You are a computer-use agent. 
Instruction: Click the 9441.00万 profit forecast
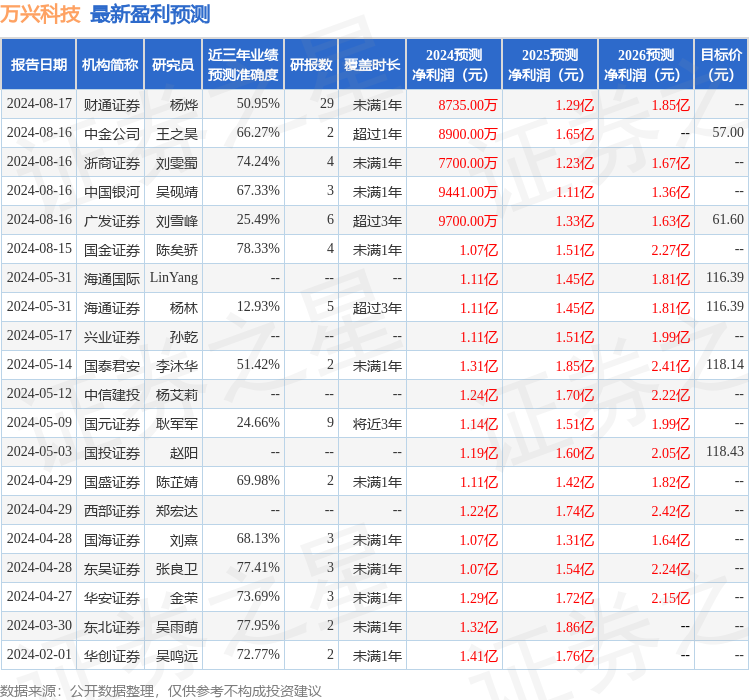point(468,192)
